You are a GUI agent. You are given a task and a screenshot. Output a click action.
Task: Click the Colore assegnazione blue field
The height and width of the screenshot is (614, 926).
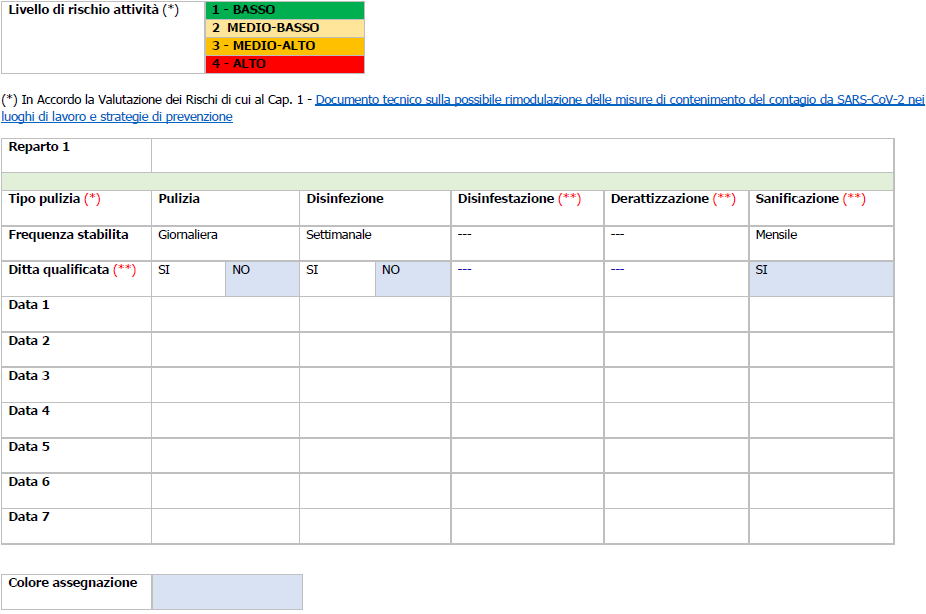coord(227,591)
